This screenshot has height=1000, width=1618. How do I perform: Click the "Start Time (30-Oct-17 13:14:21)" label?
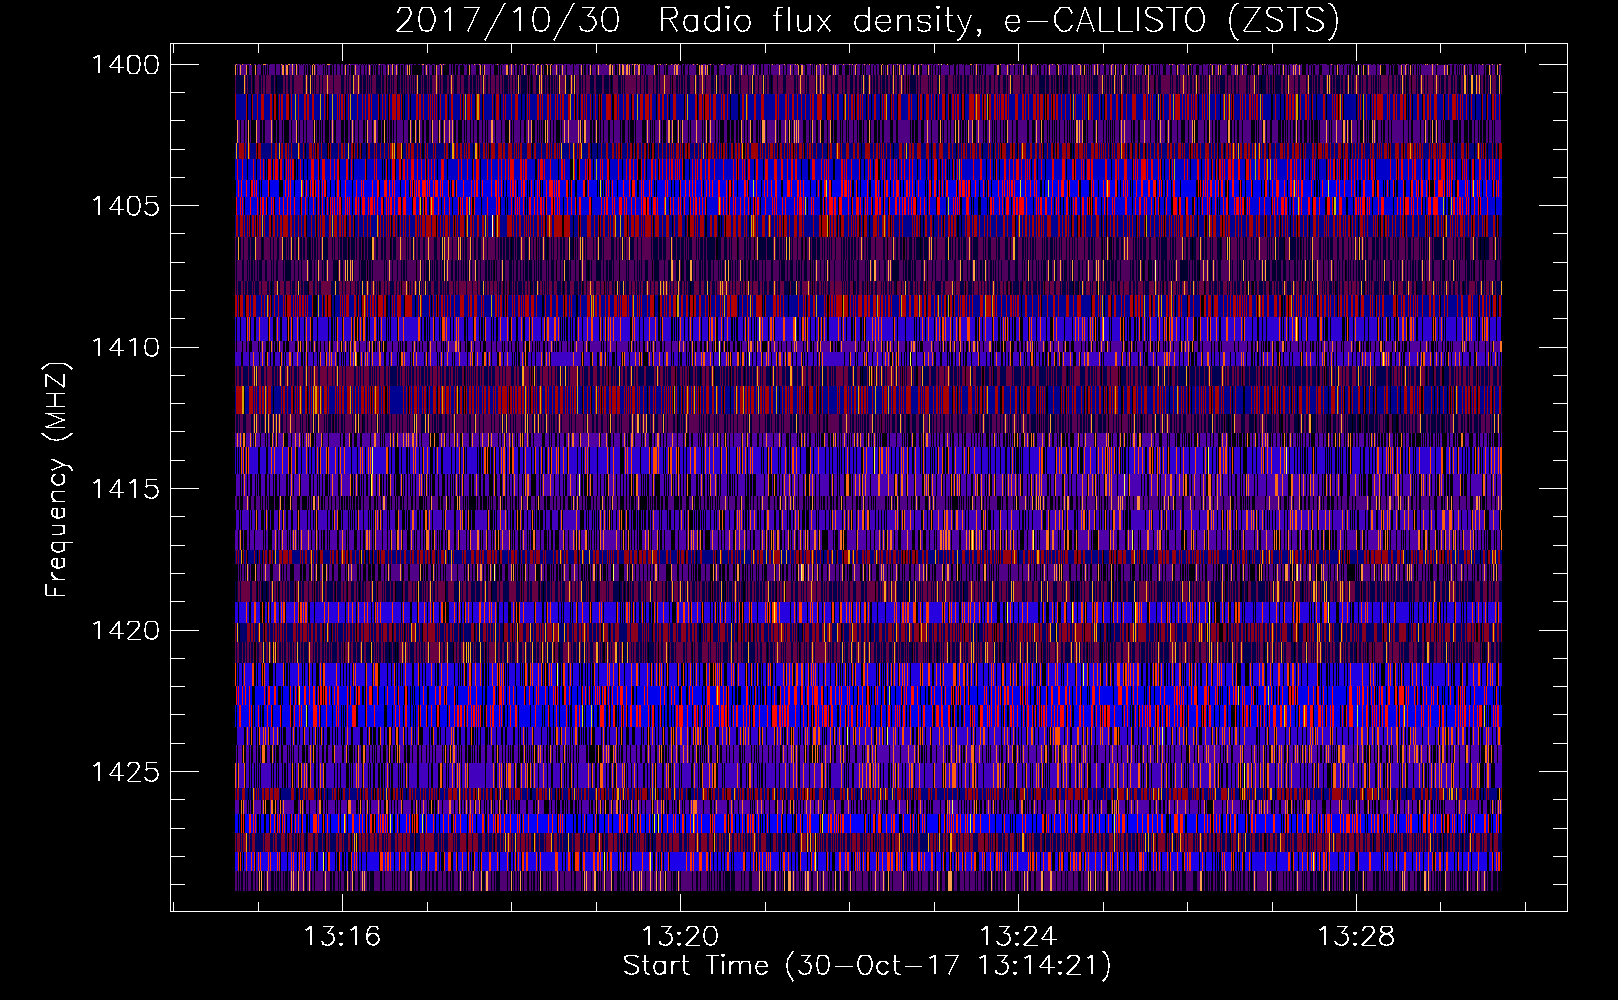(x=867, y=966)
